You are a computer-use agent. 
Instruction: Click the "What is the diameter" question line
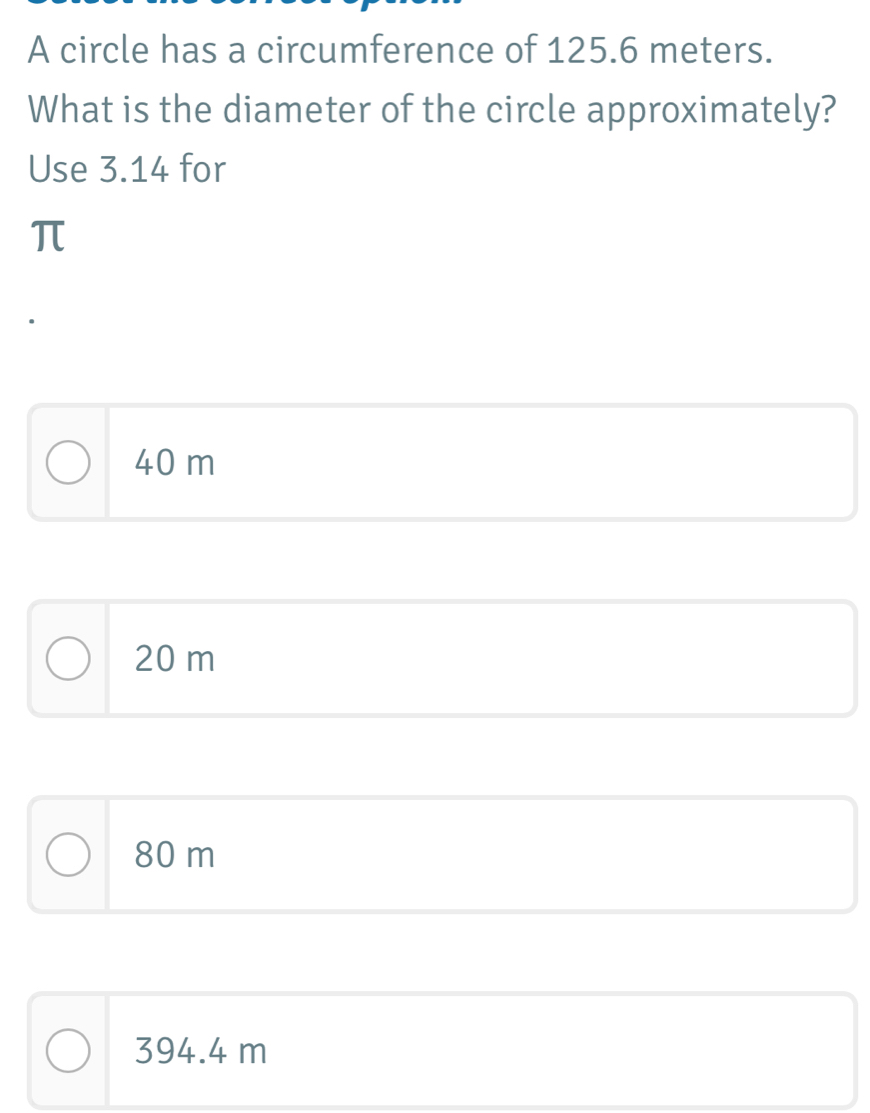pyautogui.click(x=432, y=111)
